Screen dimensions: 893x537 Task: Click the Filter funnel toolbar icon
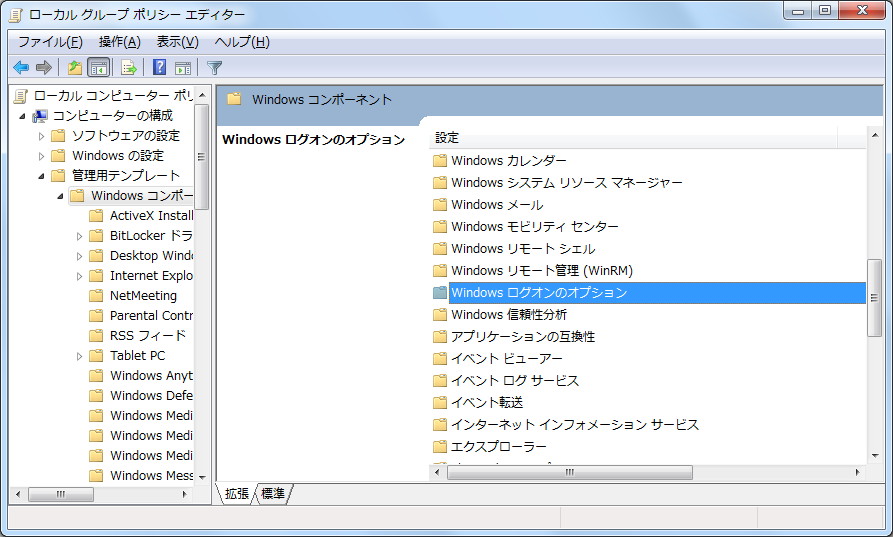pos(214,68)
